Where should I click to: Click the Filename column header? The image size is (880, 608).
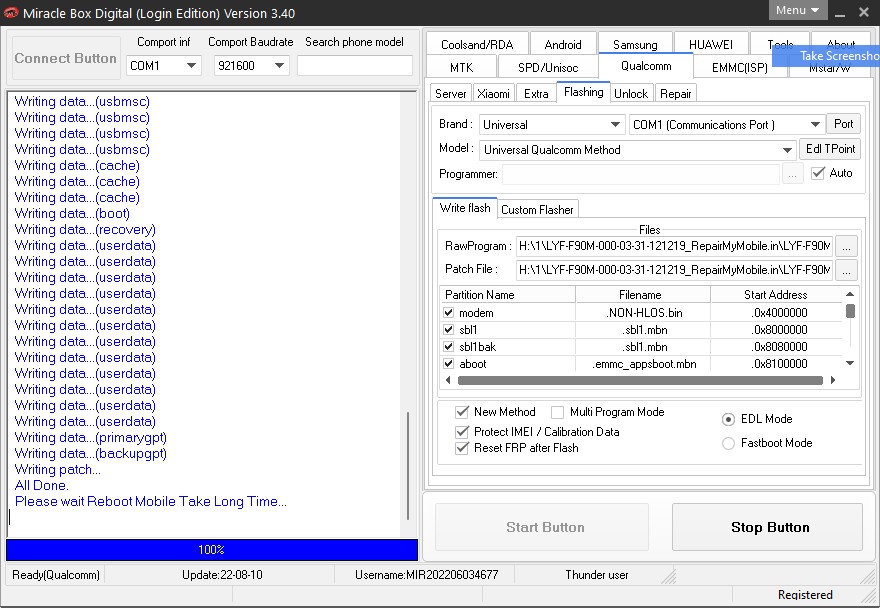tap(643, 295)
